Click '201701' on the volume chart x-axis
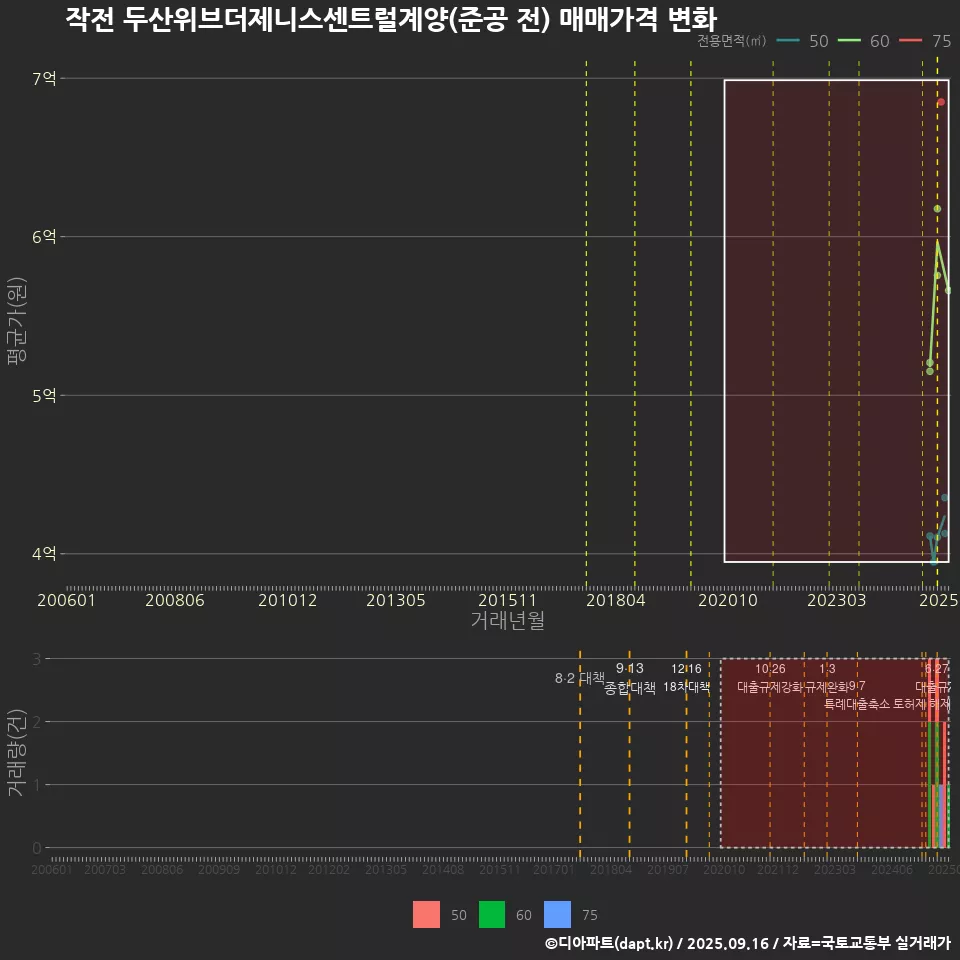This screenshot has height=960, width=960. click(553, 869)
